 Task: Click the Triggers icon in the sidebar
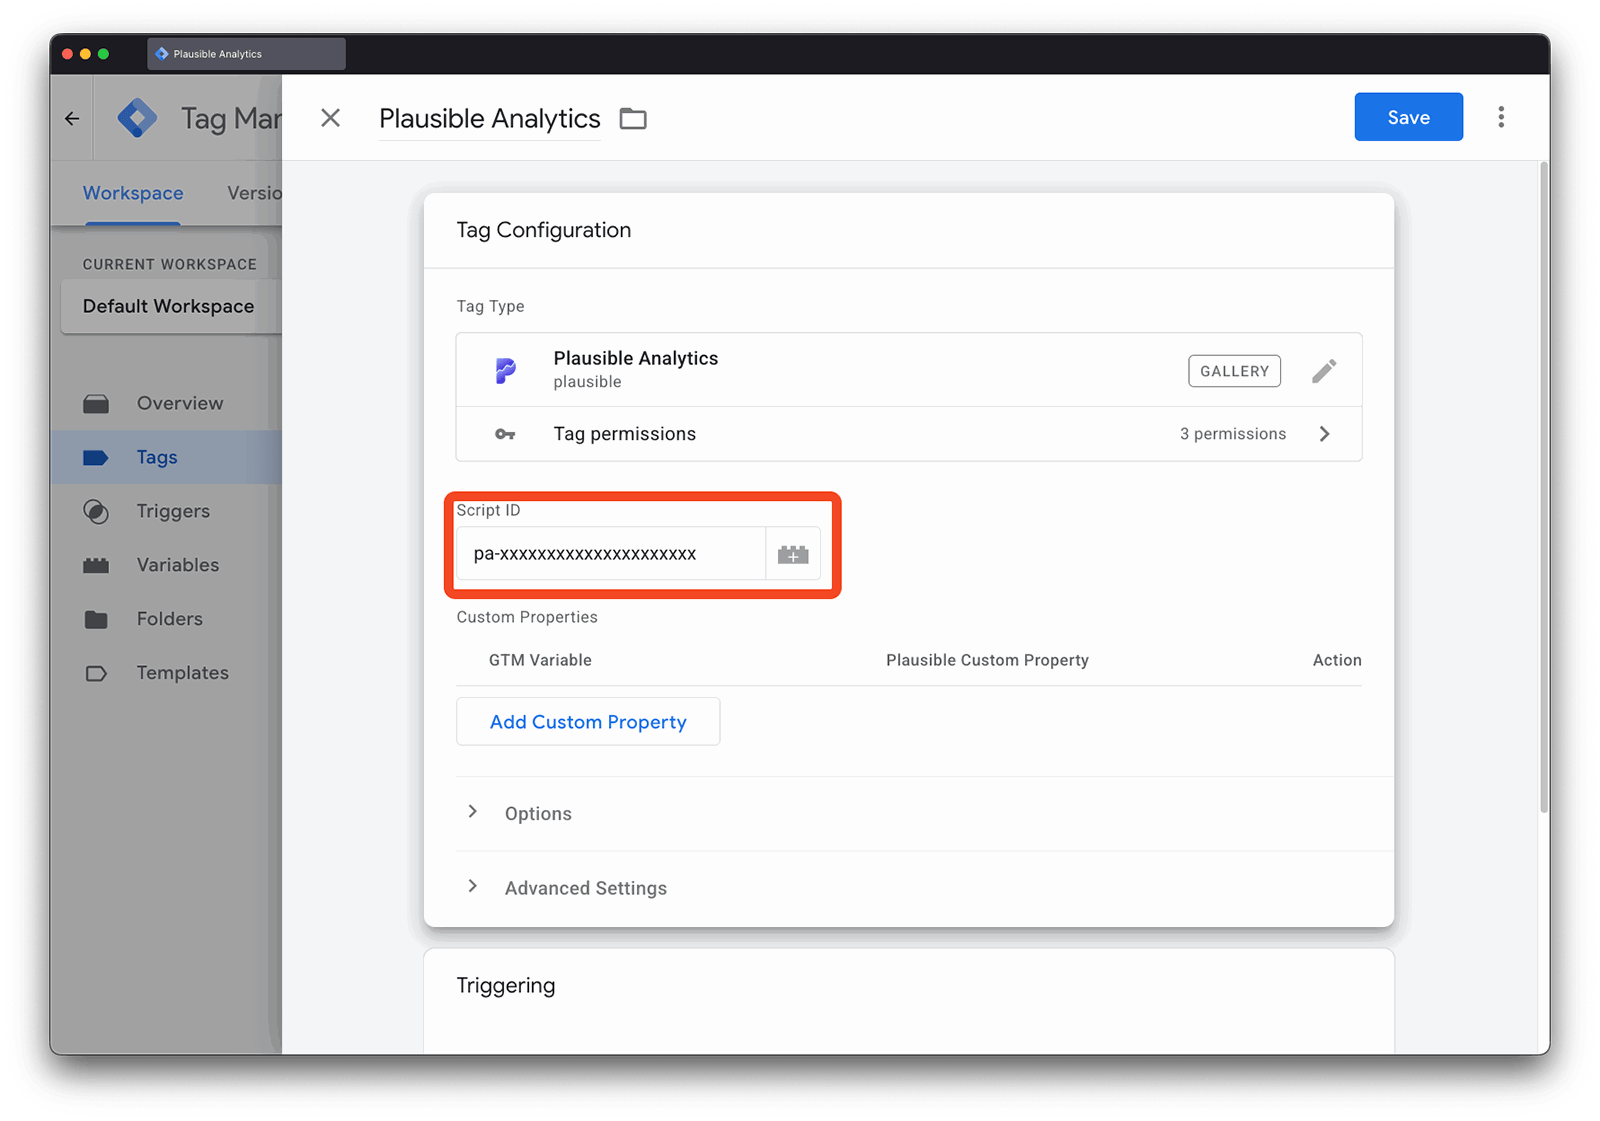point(97,511)
